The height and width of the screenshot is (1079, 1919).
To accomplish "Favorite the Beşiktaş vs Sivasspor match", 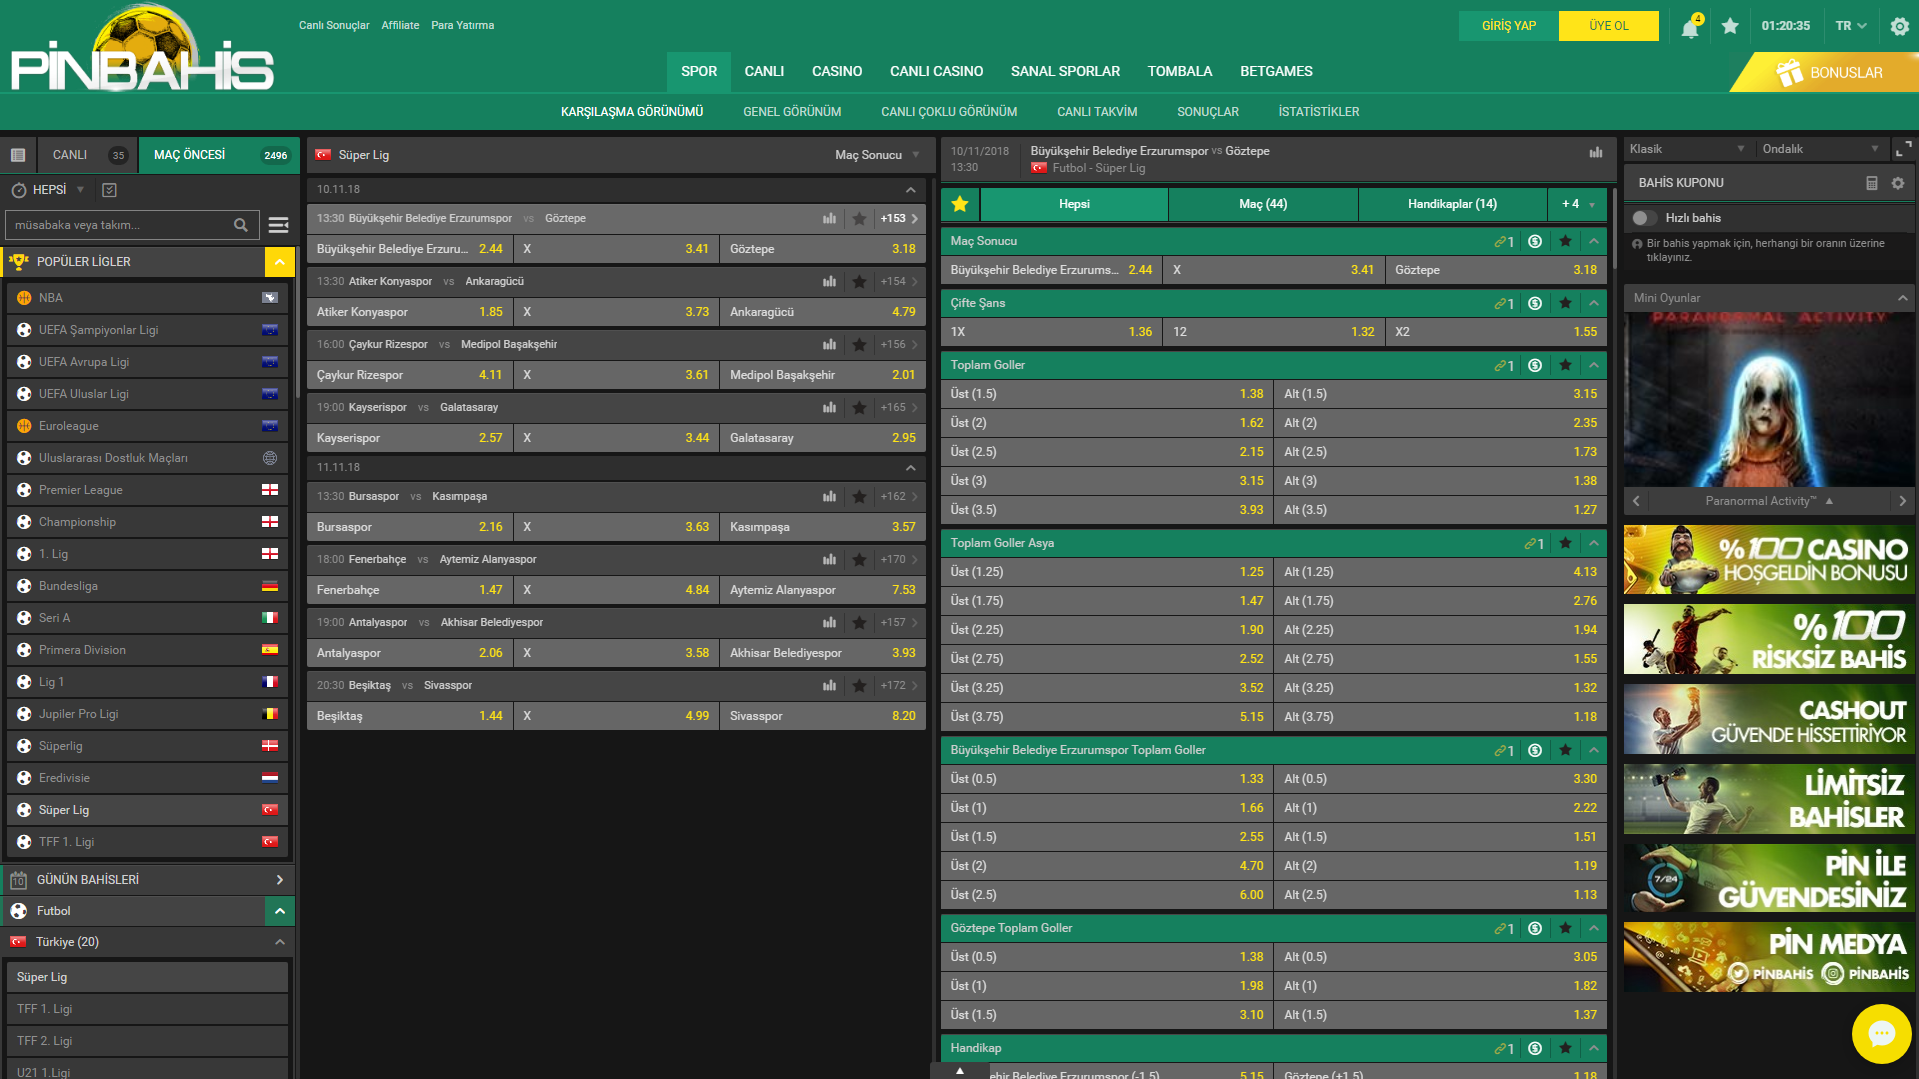I will point(859,686).
